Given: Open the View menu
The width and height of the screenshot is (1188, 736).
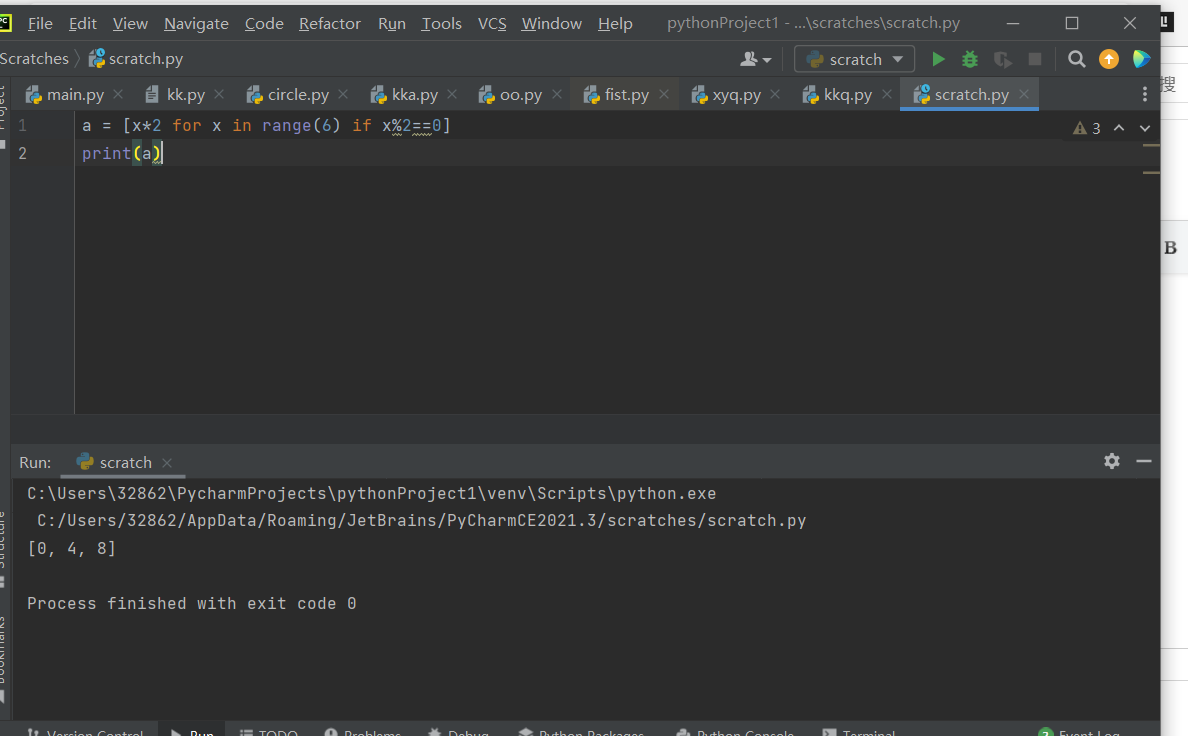Looking at the screenshot, I should tap(130, 23).
